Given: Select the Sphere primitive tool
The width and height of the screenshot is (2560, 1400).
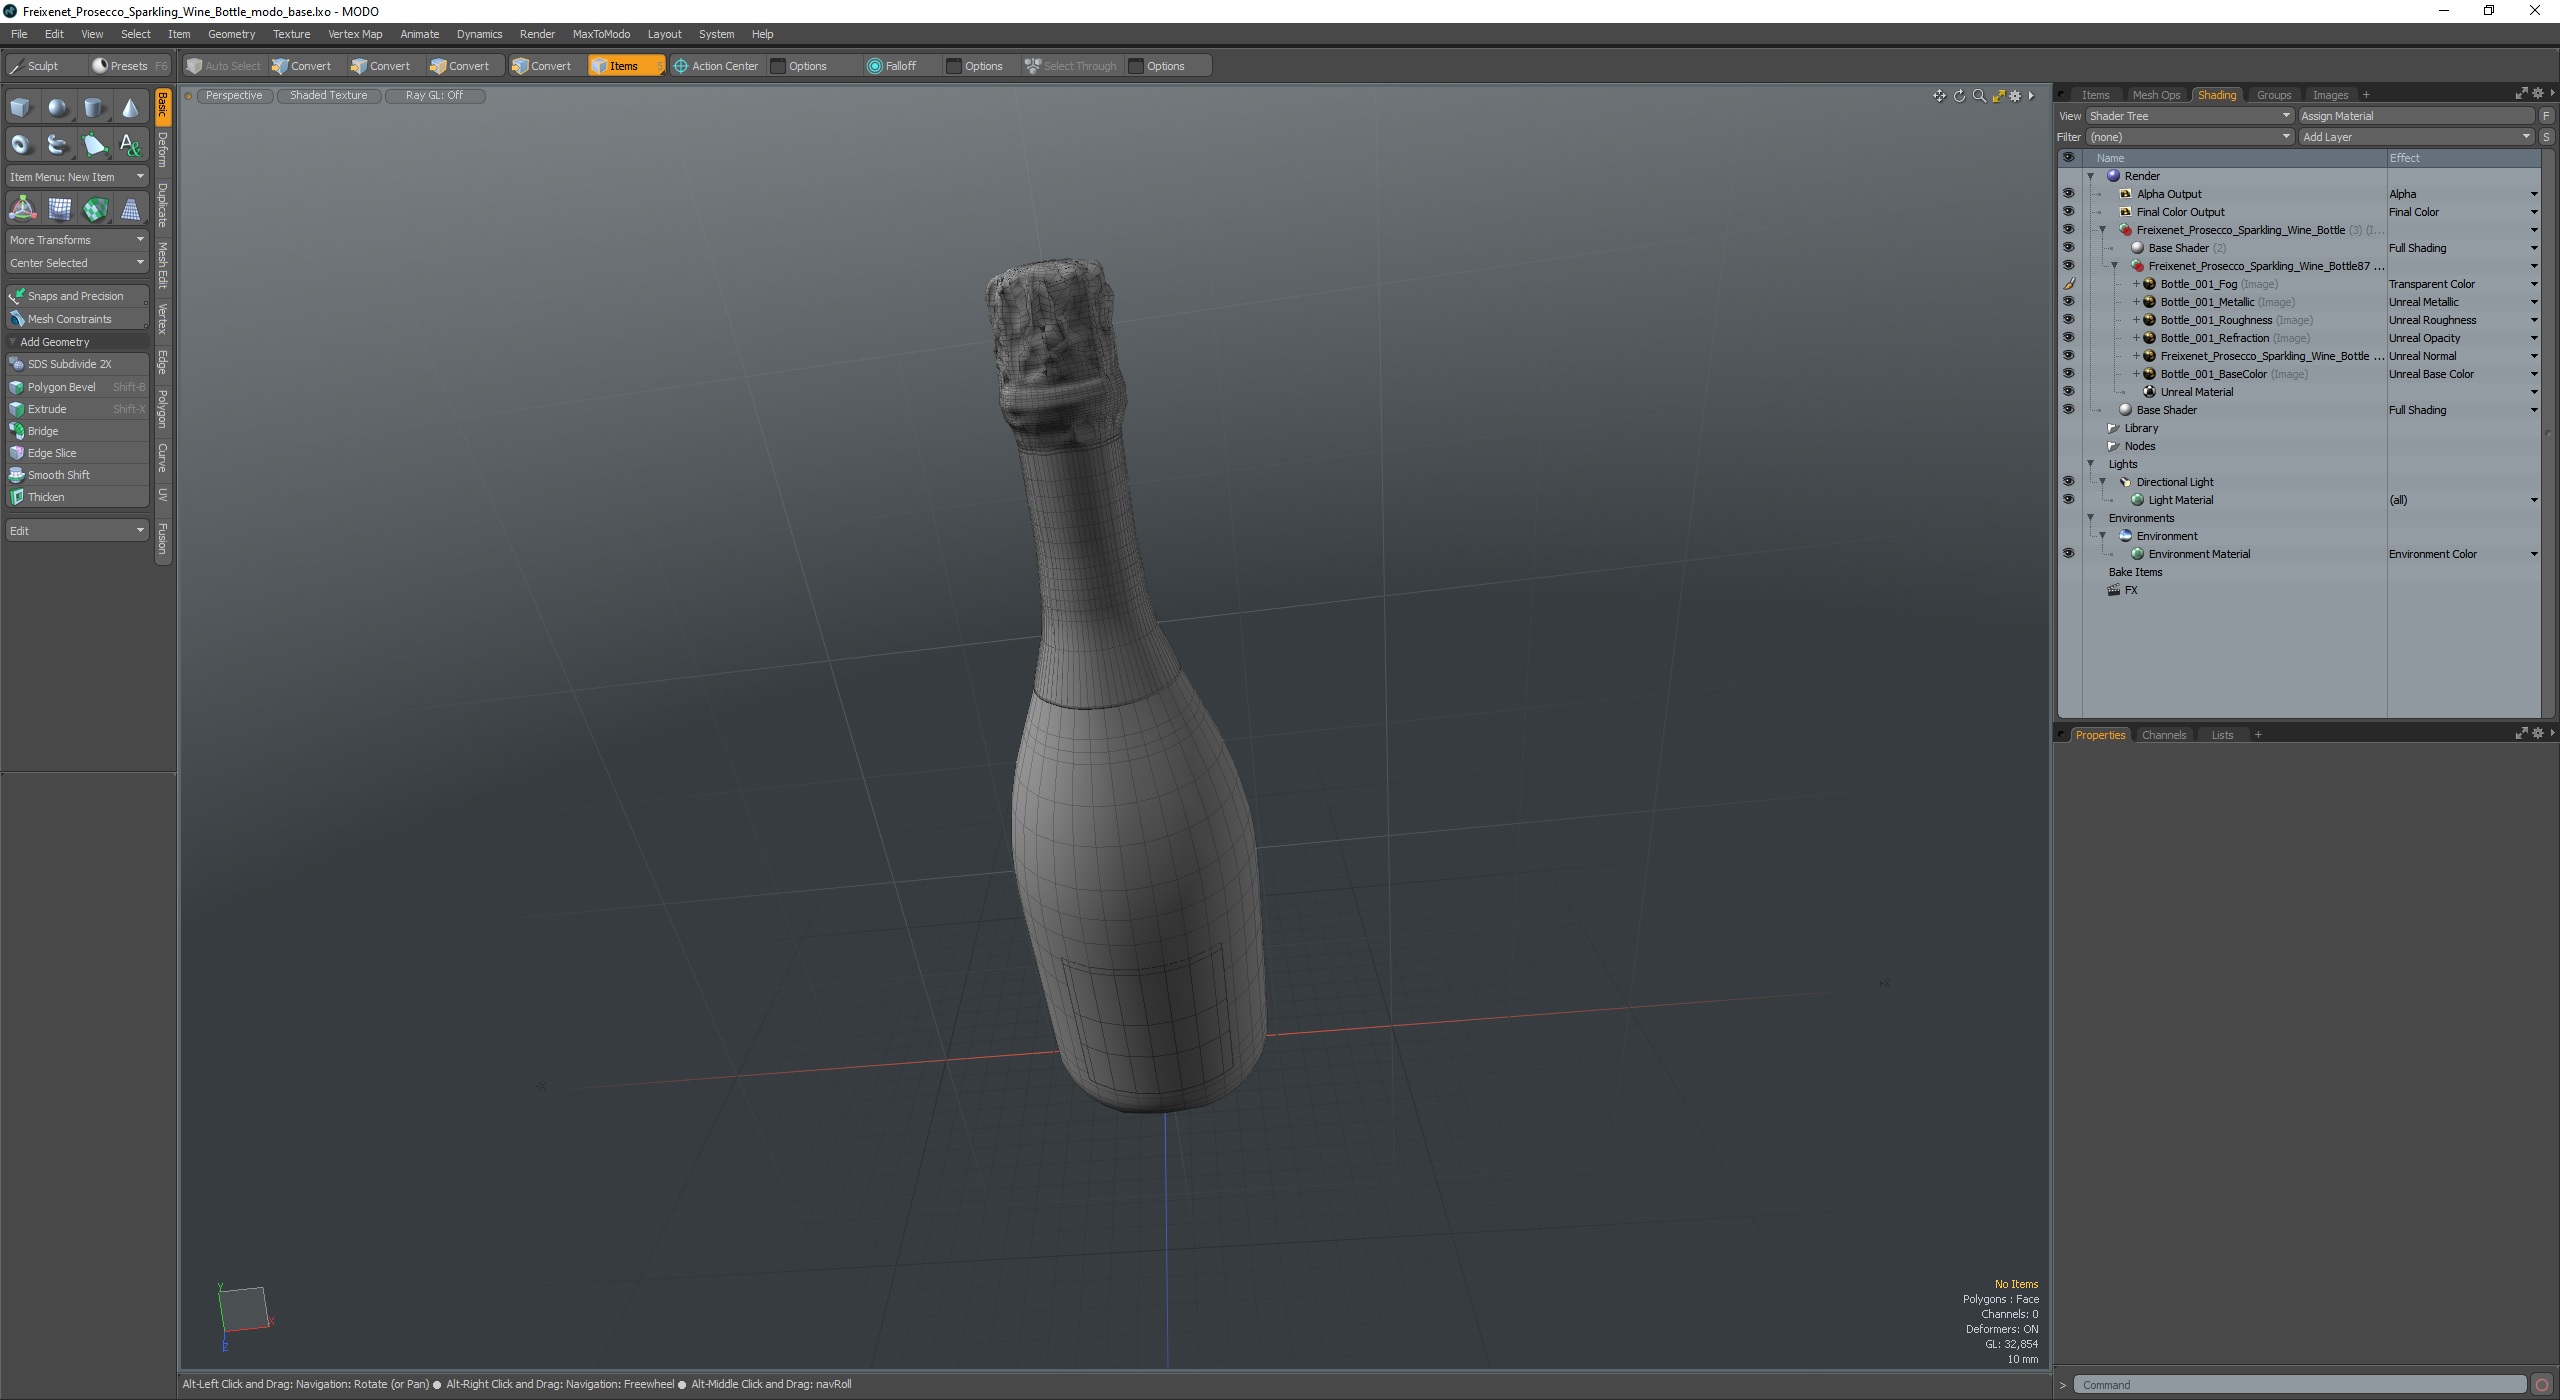Looking at the screenshot, I should (58, 108).
